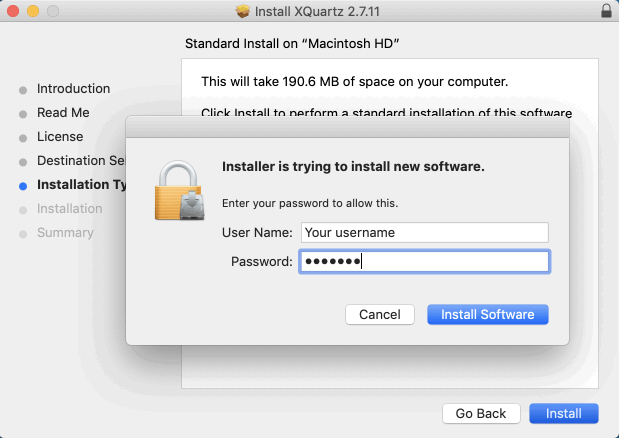Select the Introduction step in sidebar
Image resolution: width=619 pixels, height=438 pixels.
tap(73, 89)
